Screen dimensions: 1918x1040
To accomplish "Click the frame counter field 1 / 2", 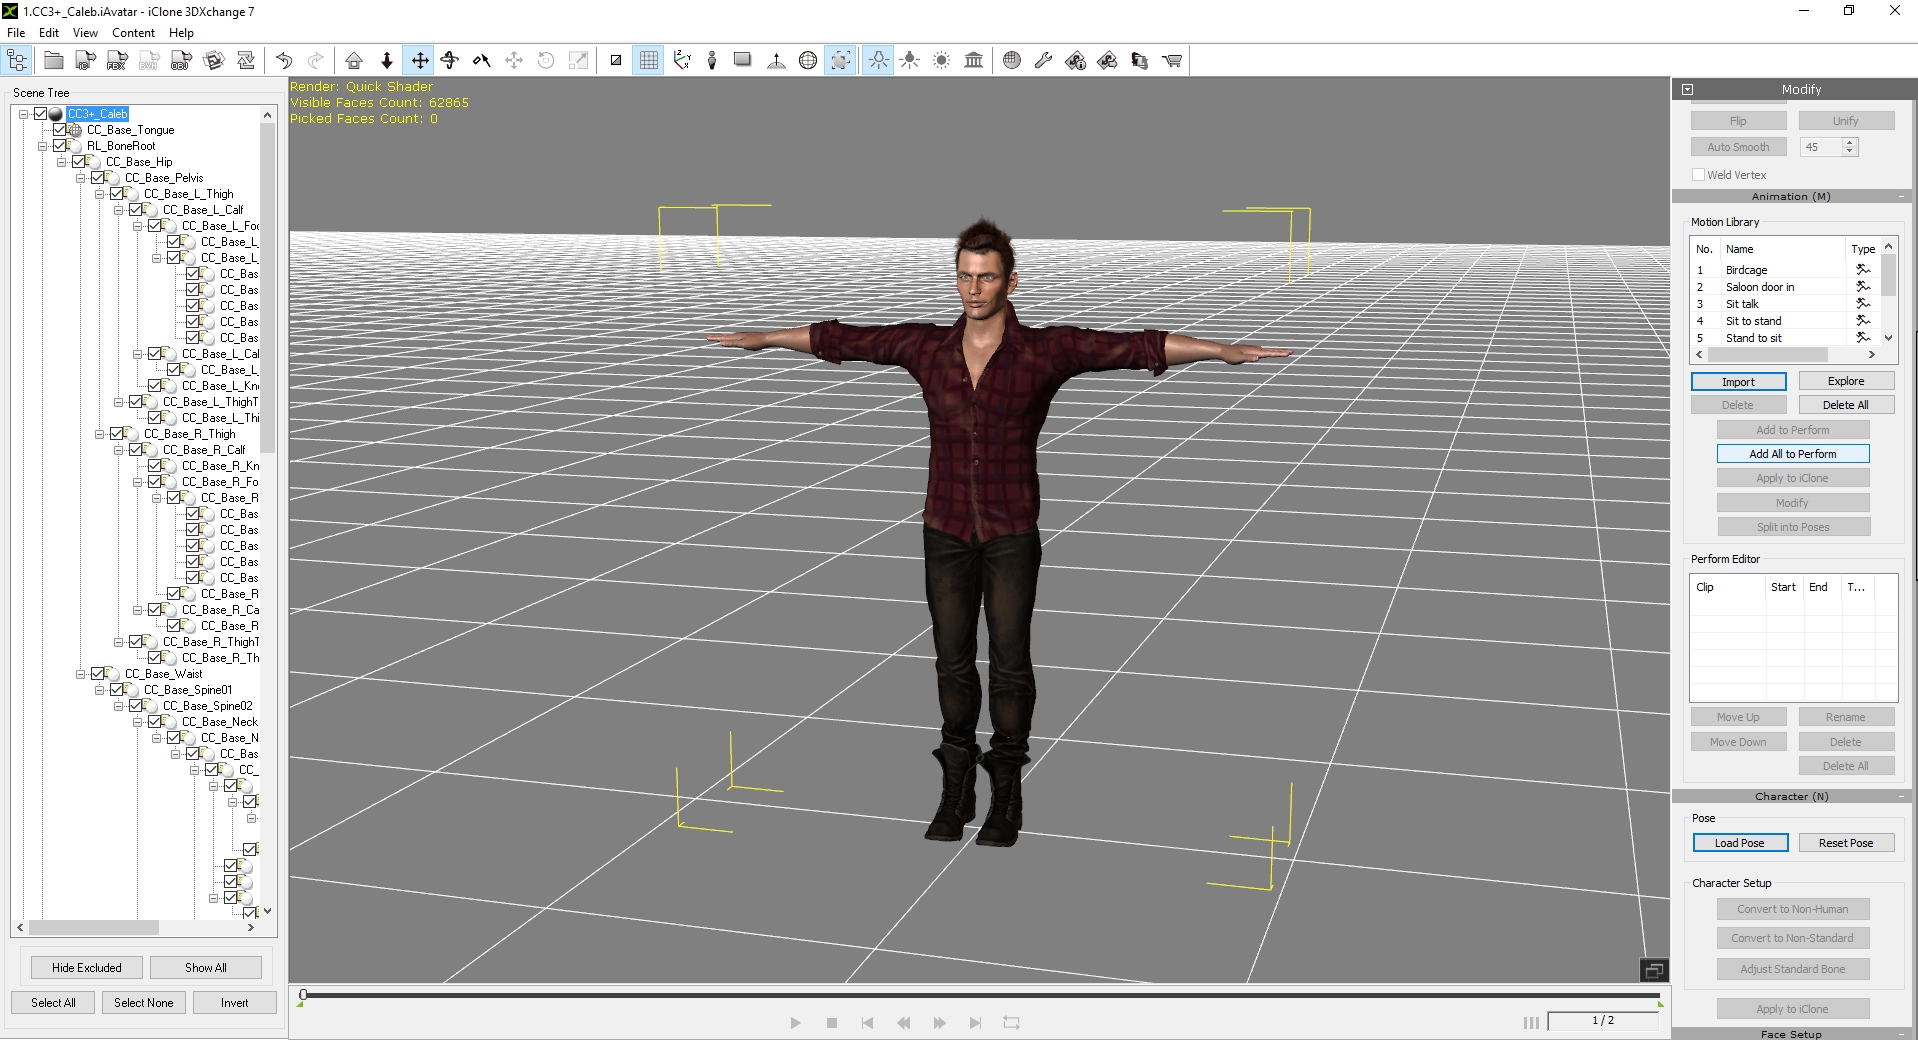I will click(1603, 1021).
